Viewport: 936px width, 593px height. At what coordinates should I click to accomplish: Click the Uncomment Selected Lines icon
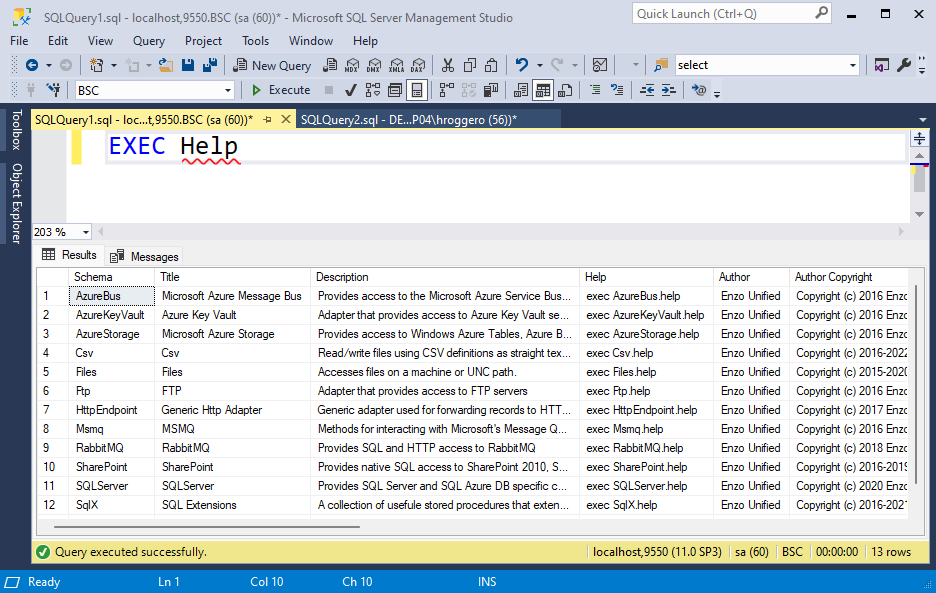coord(617,90)
